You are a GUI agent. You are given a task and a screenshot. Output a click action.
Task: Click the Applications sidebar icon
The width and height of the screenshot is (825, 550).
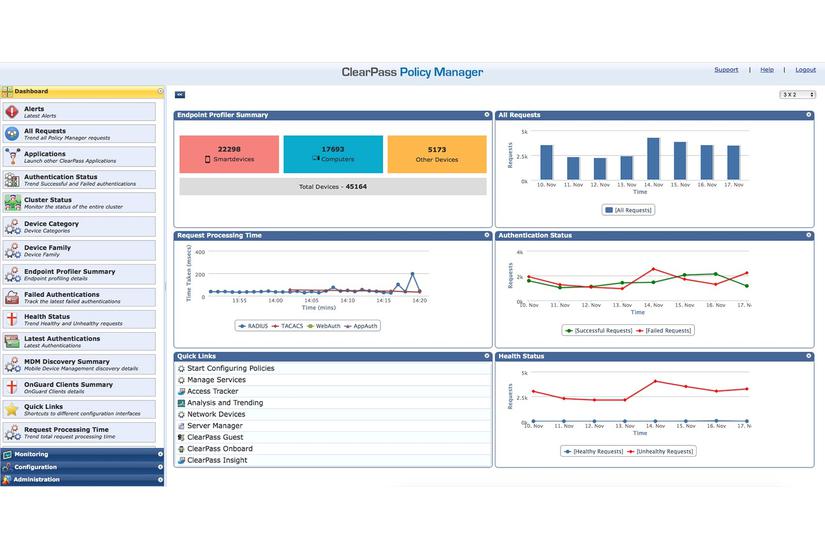click(x=12, y=157)
